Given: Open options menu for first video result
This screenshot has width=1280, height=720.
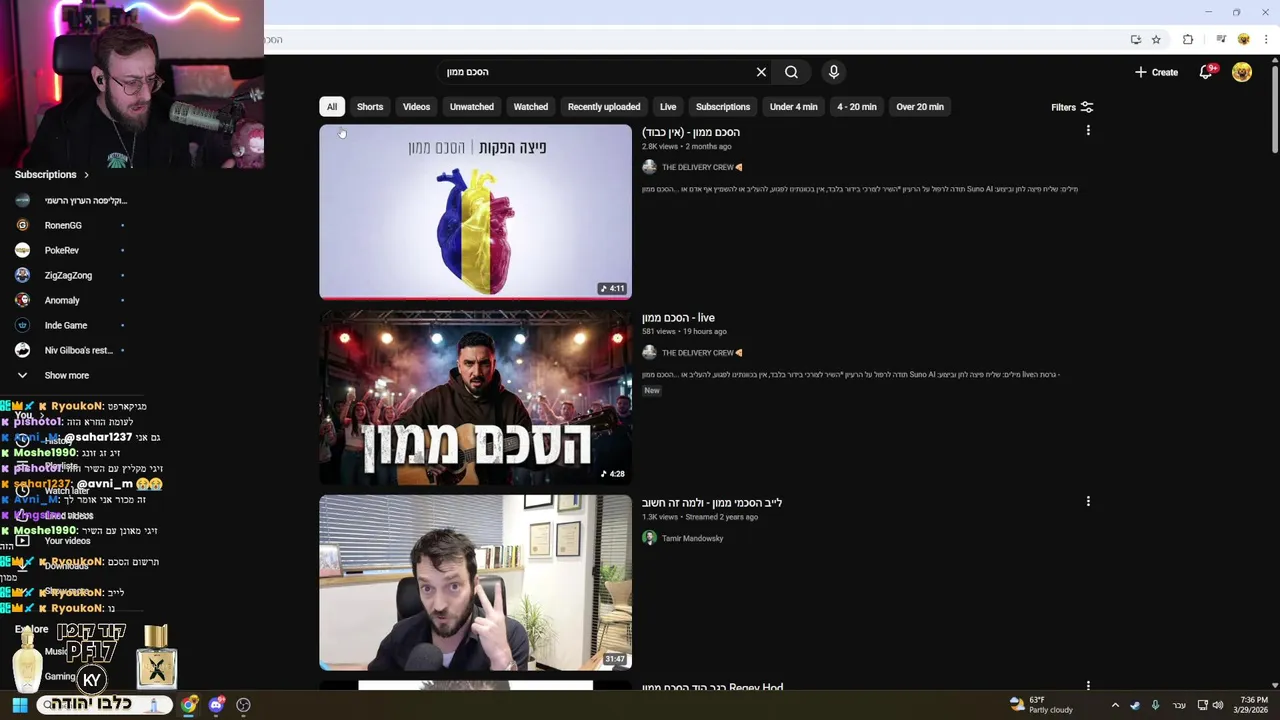Looking at the screenshot, I should pyautogui.click(x=1088, y=130).
